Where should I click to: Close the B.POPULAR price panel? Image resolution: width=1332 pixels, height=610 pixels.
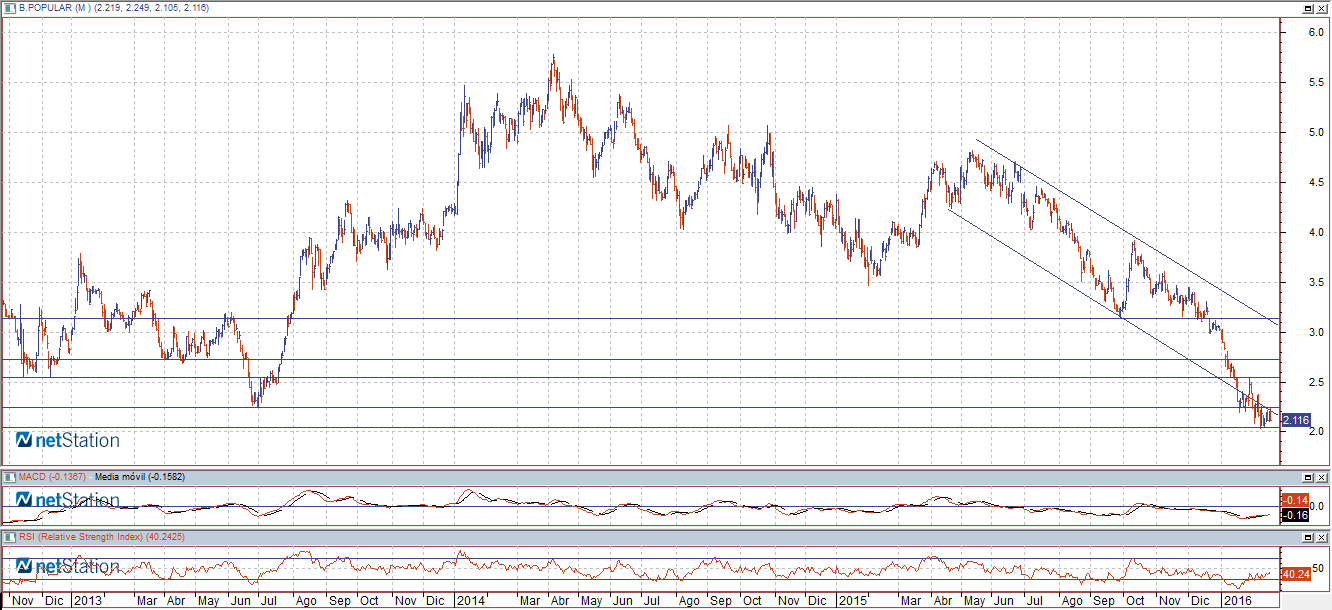pyautogui.click(x=1322, y=8)
